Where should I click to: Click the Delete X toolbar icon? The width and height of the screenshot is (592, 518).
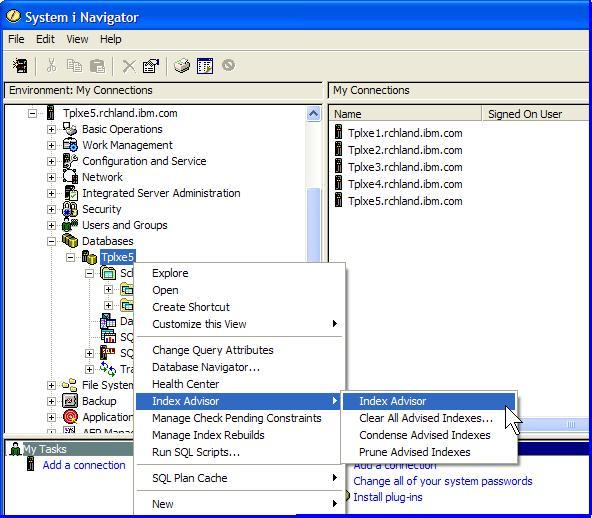129,66
